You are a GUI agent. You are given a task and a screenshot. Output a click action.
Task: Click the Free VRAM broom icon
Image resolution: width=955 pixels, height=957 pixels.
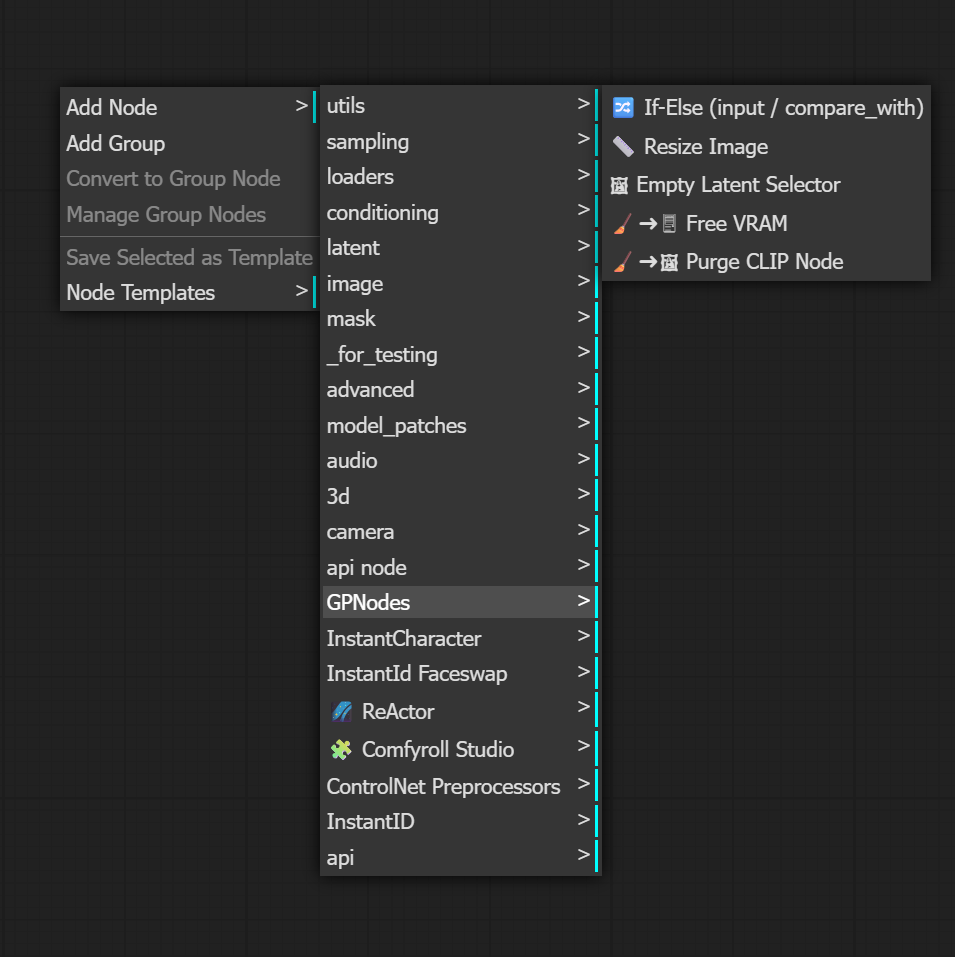point(622,223)
